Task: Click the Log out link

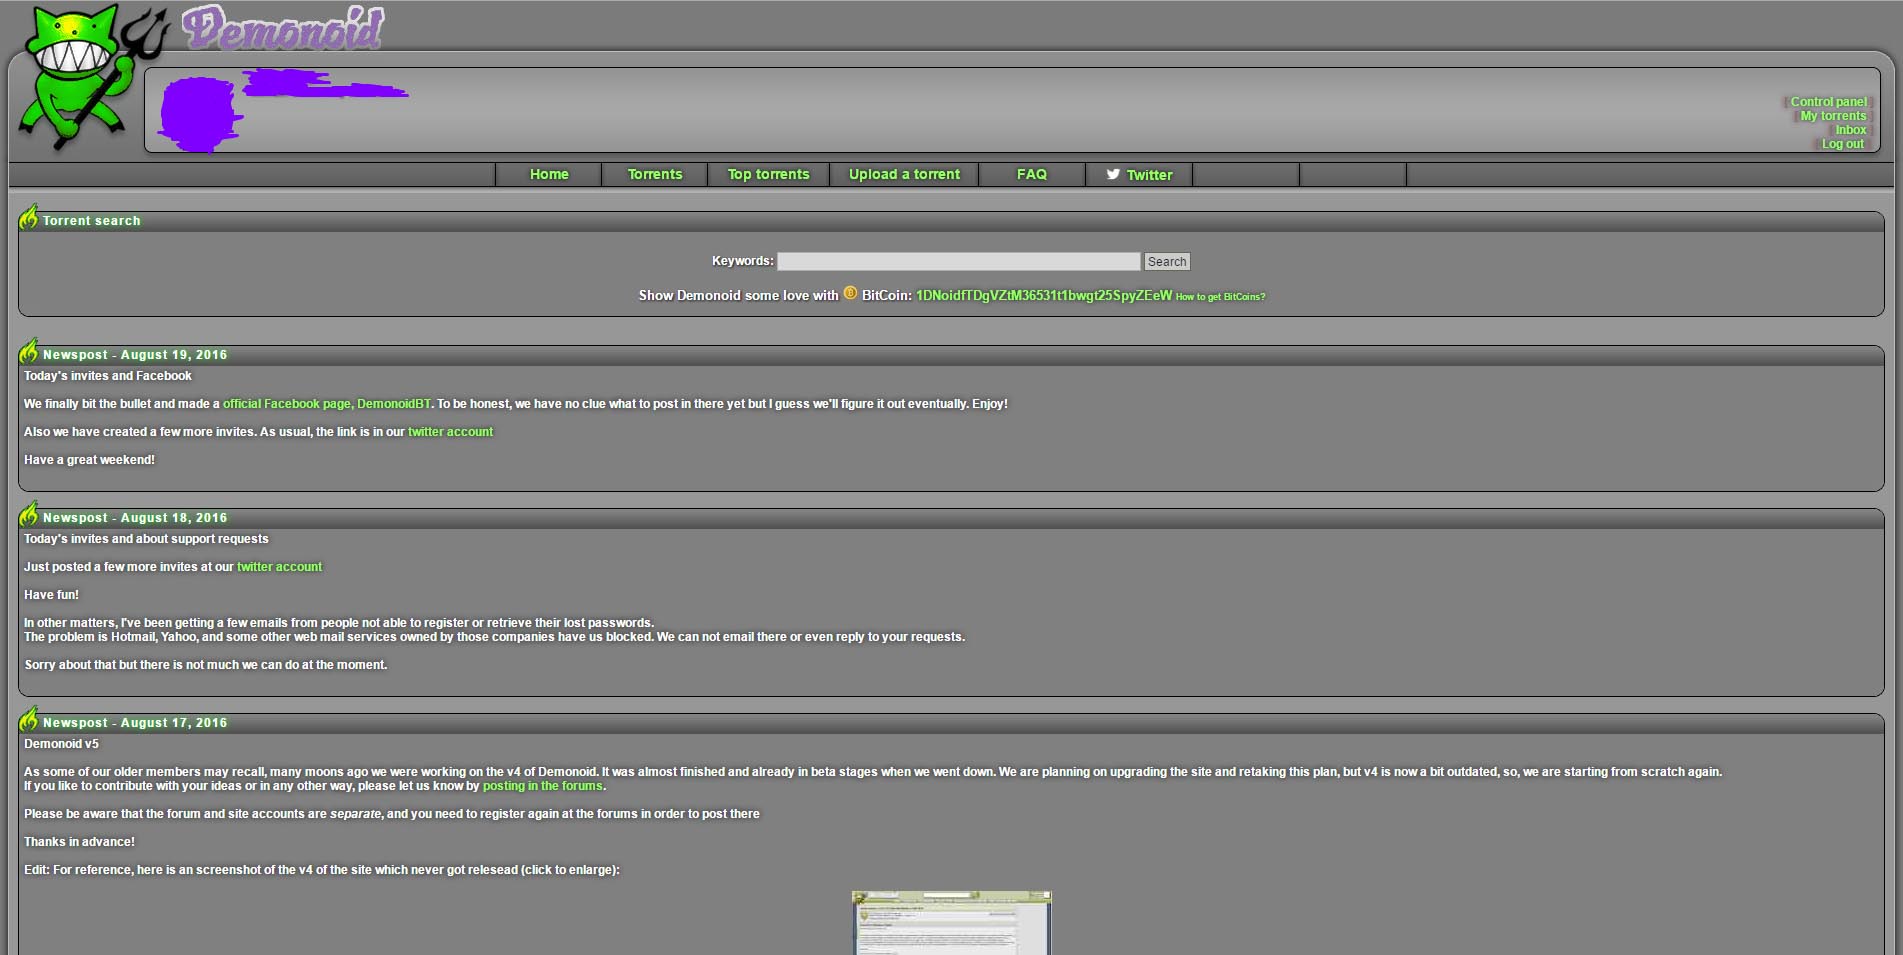Action: coord(1843,144)
